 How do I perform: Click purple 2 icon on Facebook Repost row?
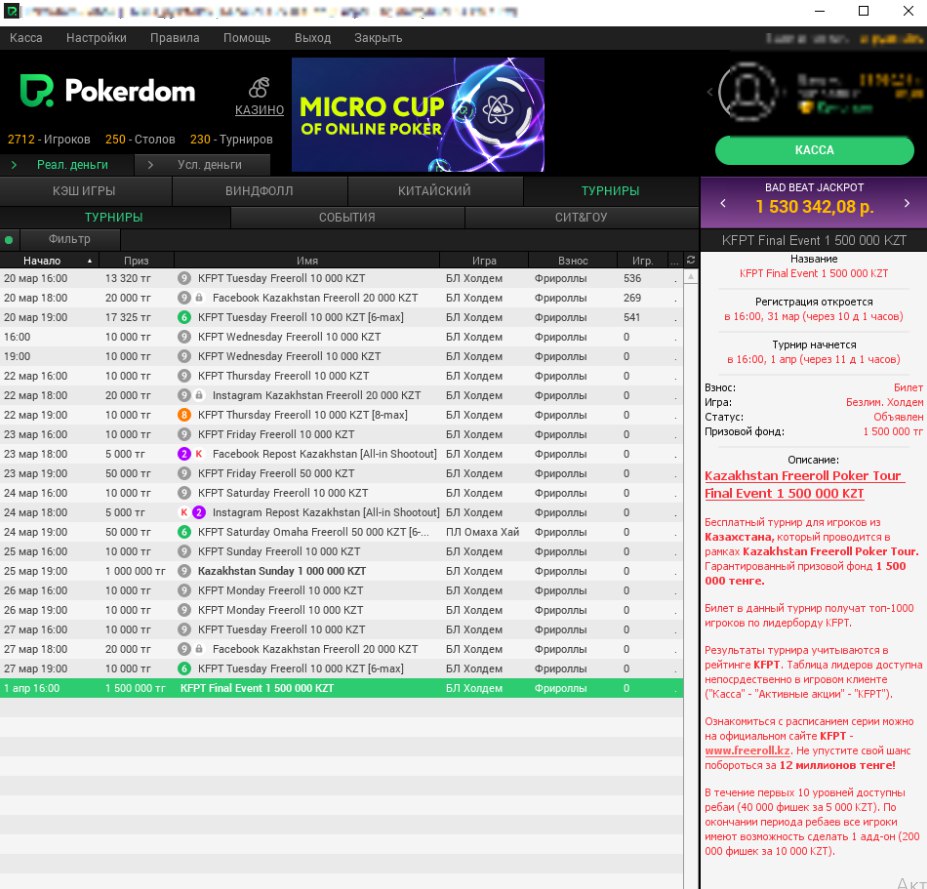pos(184,454)
